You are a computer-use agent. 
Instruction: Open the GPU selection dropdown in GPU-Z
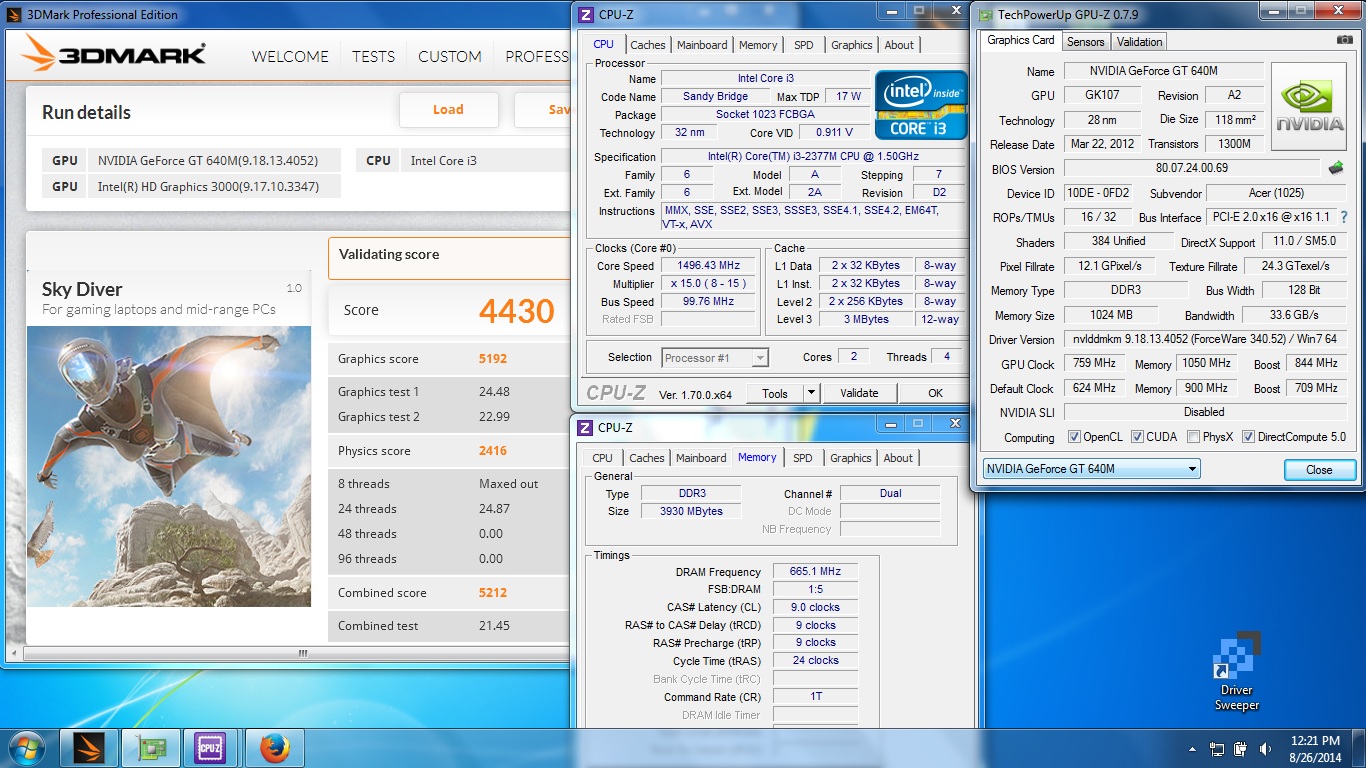[1091, 469]
